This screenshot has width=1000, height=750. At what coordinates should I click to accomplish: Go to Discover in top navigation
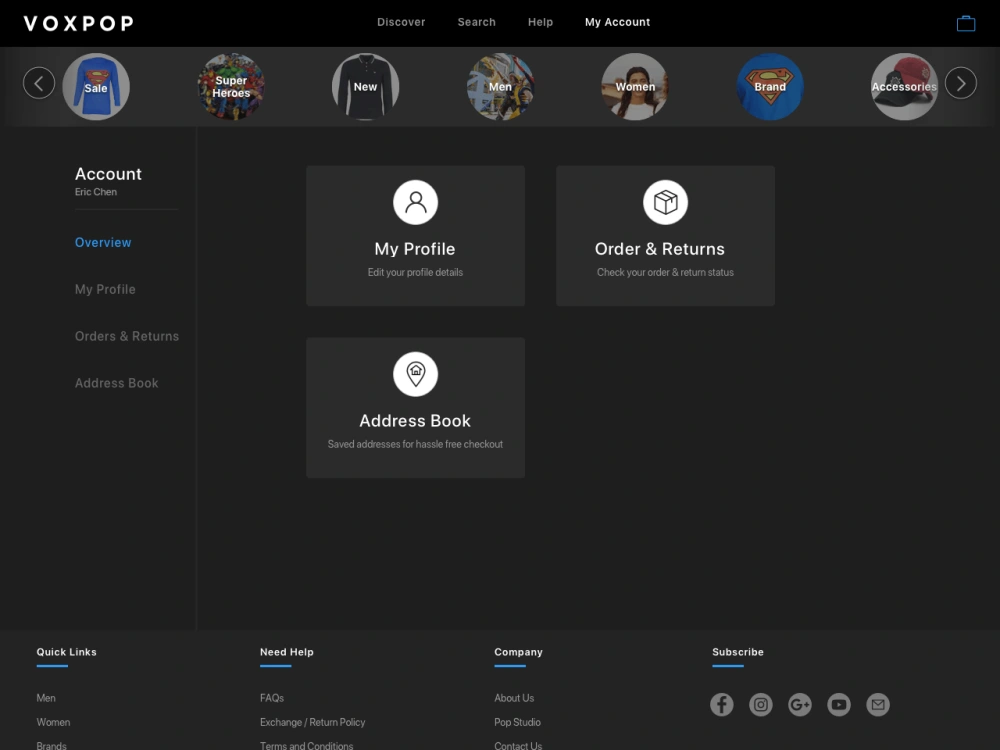[401, 22]
